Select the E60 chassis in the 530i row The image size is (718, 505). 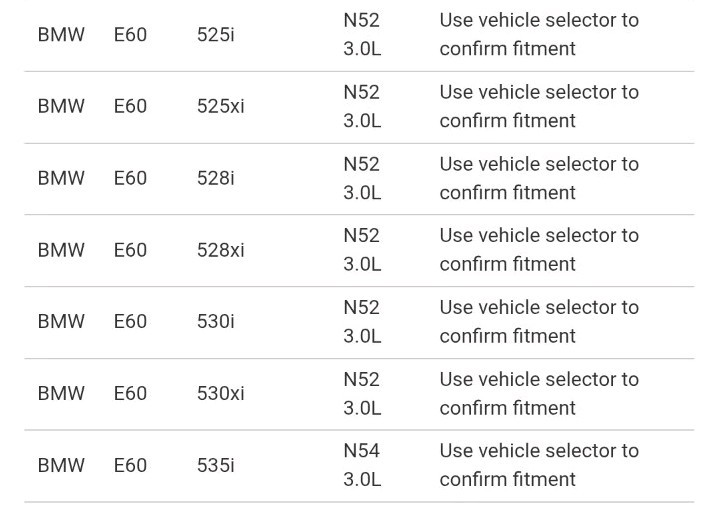coord(130,322)
